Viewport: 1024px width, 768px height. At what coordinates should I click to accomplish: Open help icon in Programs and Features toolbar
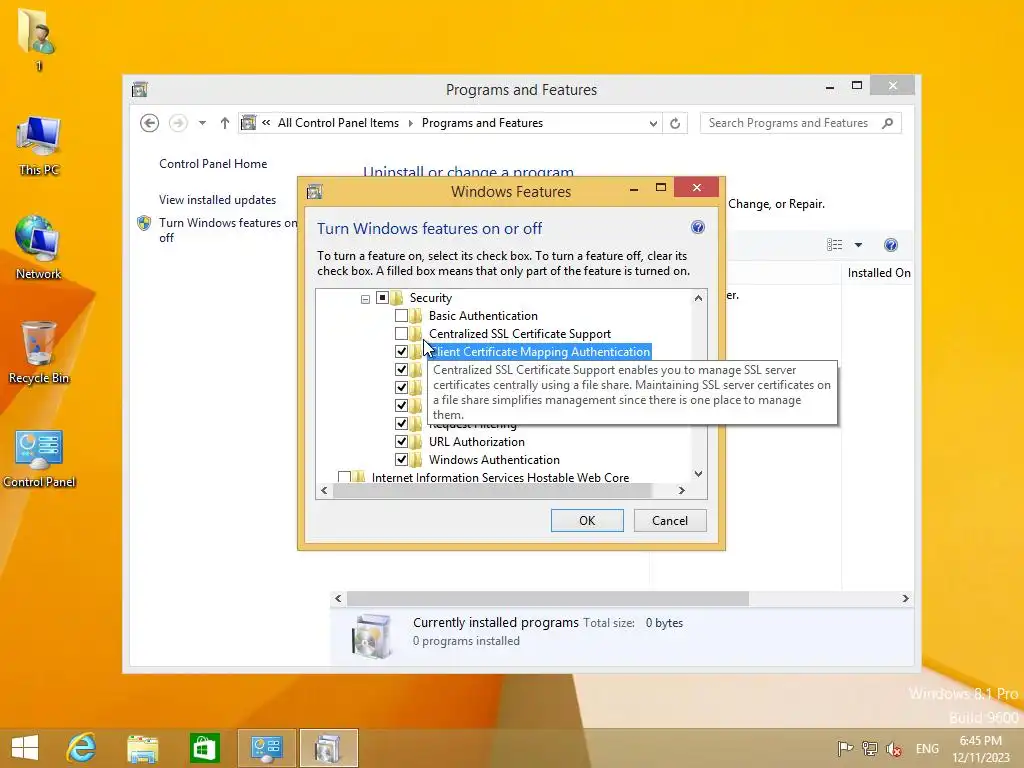point(891,245)
